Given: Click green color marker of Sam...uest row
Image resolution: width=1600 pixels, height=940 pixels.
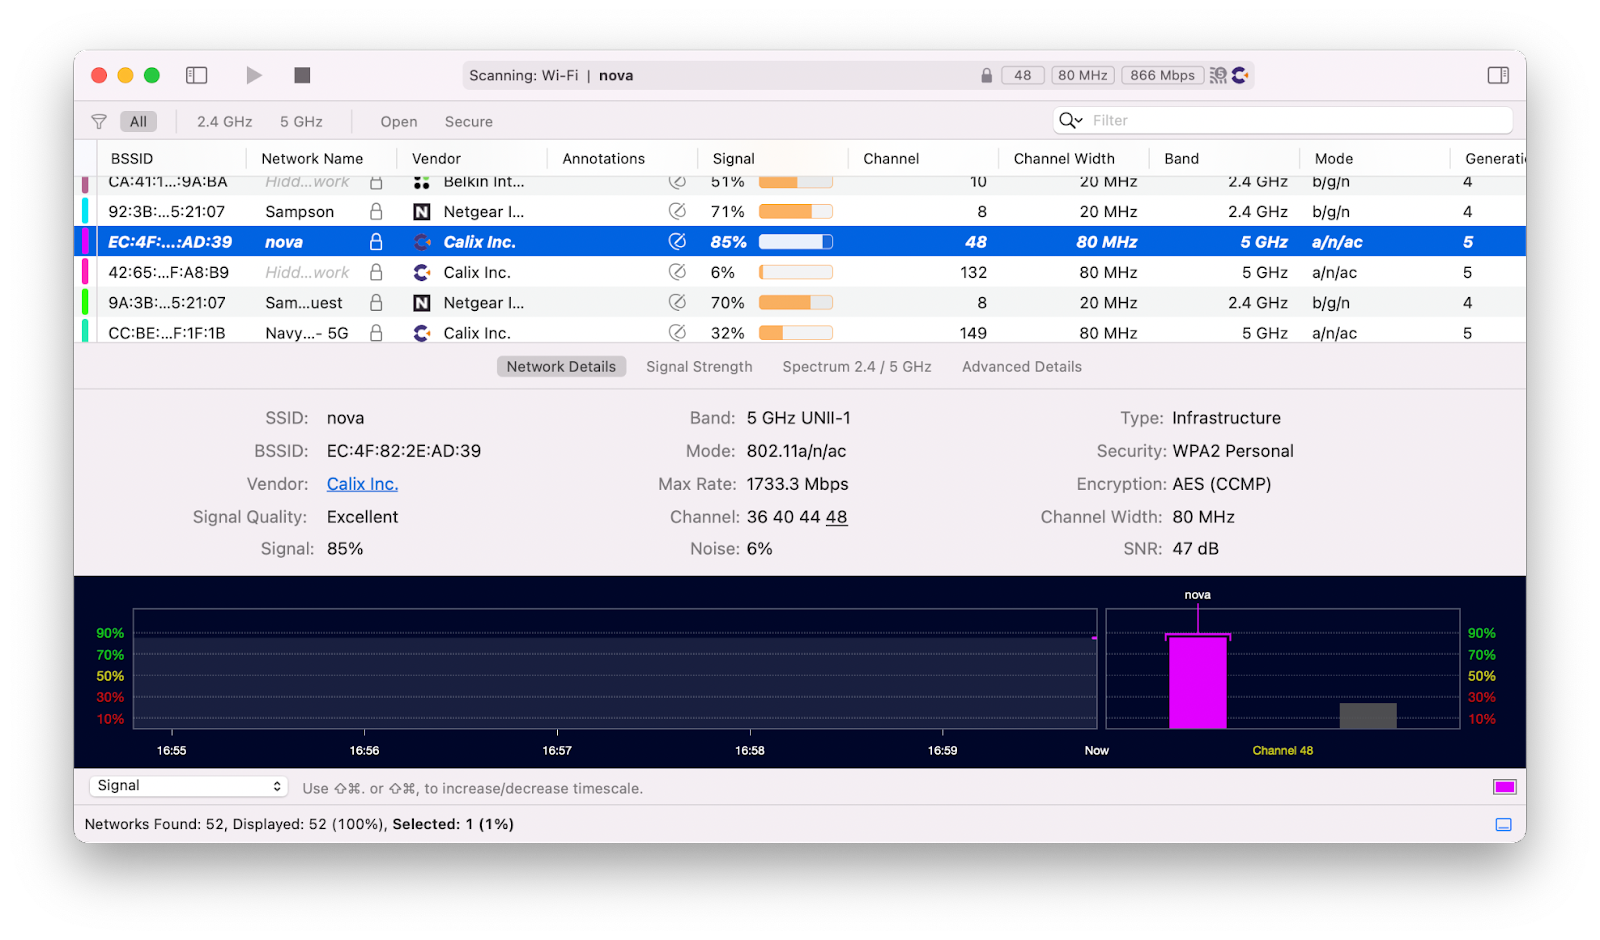Looking at the screenshot, I should (x=85, y=302).
